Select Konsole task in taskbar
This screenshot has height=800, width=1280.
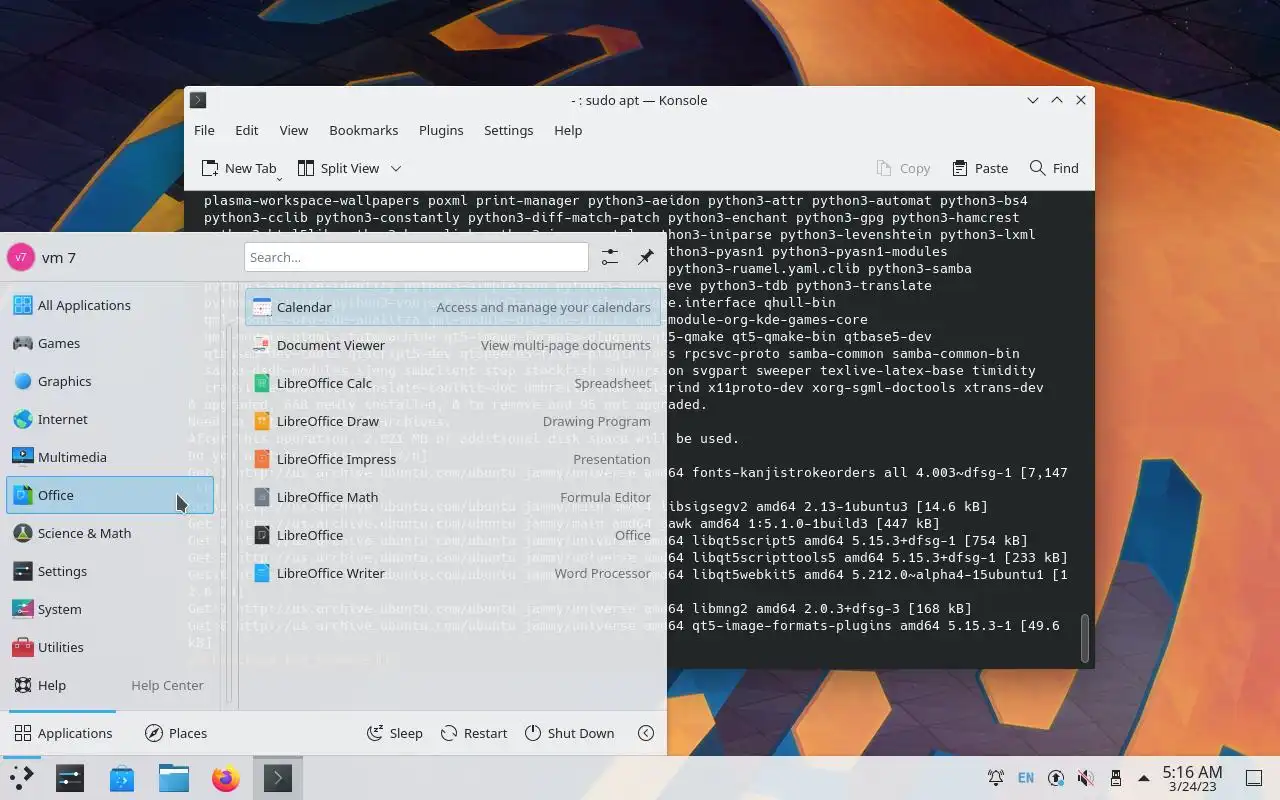point(278,778)
